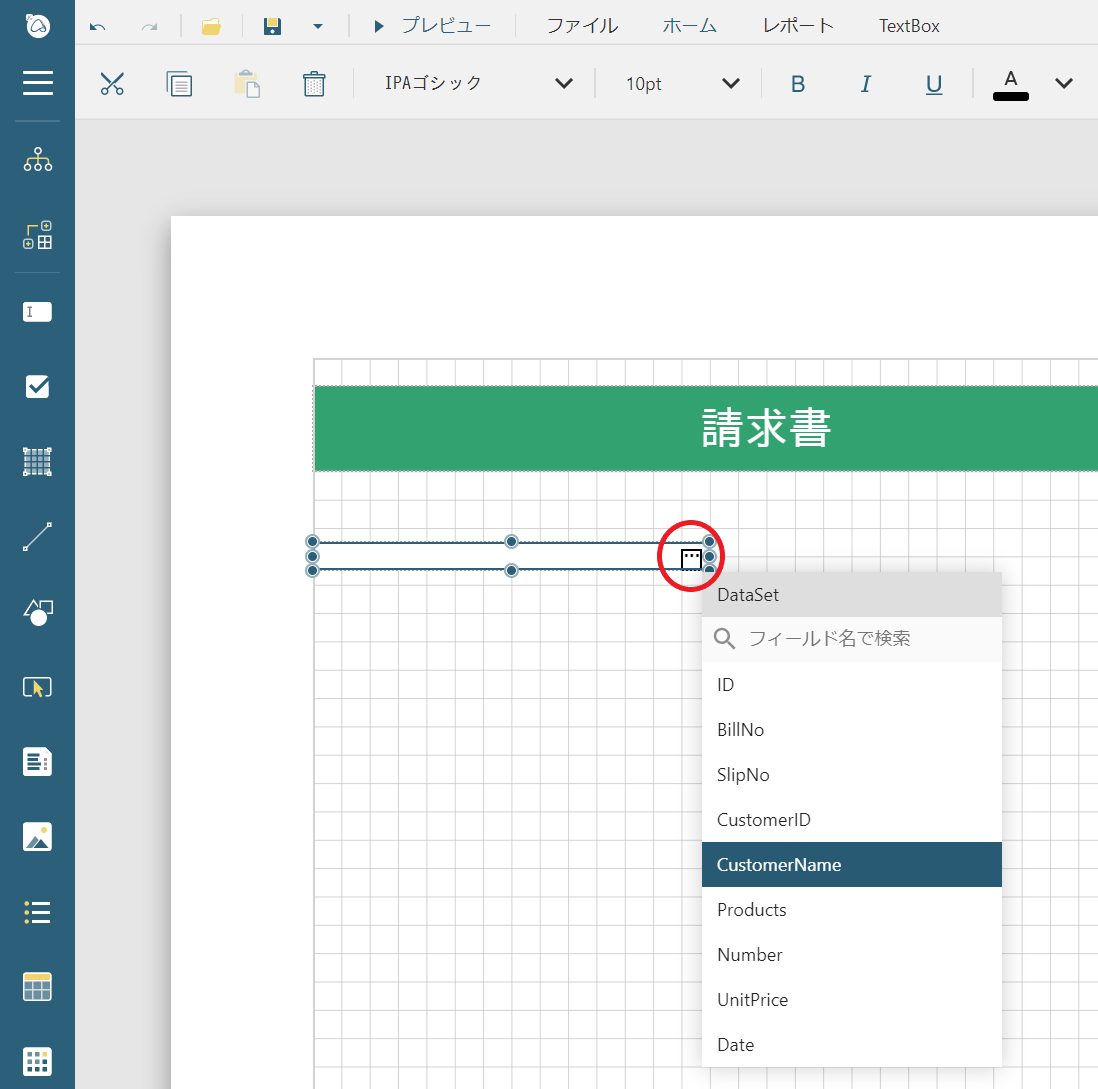
Task: Select the Line control in sidebar
Action: pyautogui.click(x=38, y=537)
